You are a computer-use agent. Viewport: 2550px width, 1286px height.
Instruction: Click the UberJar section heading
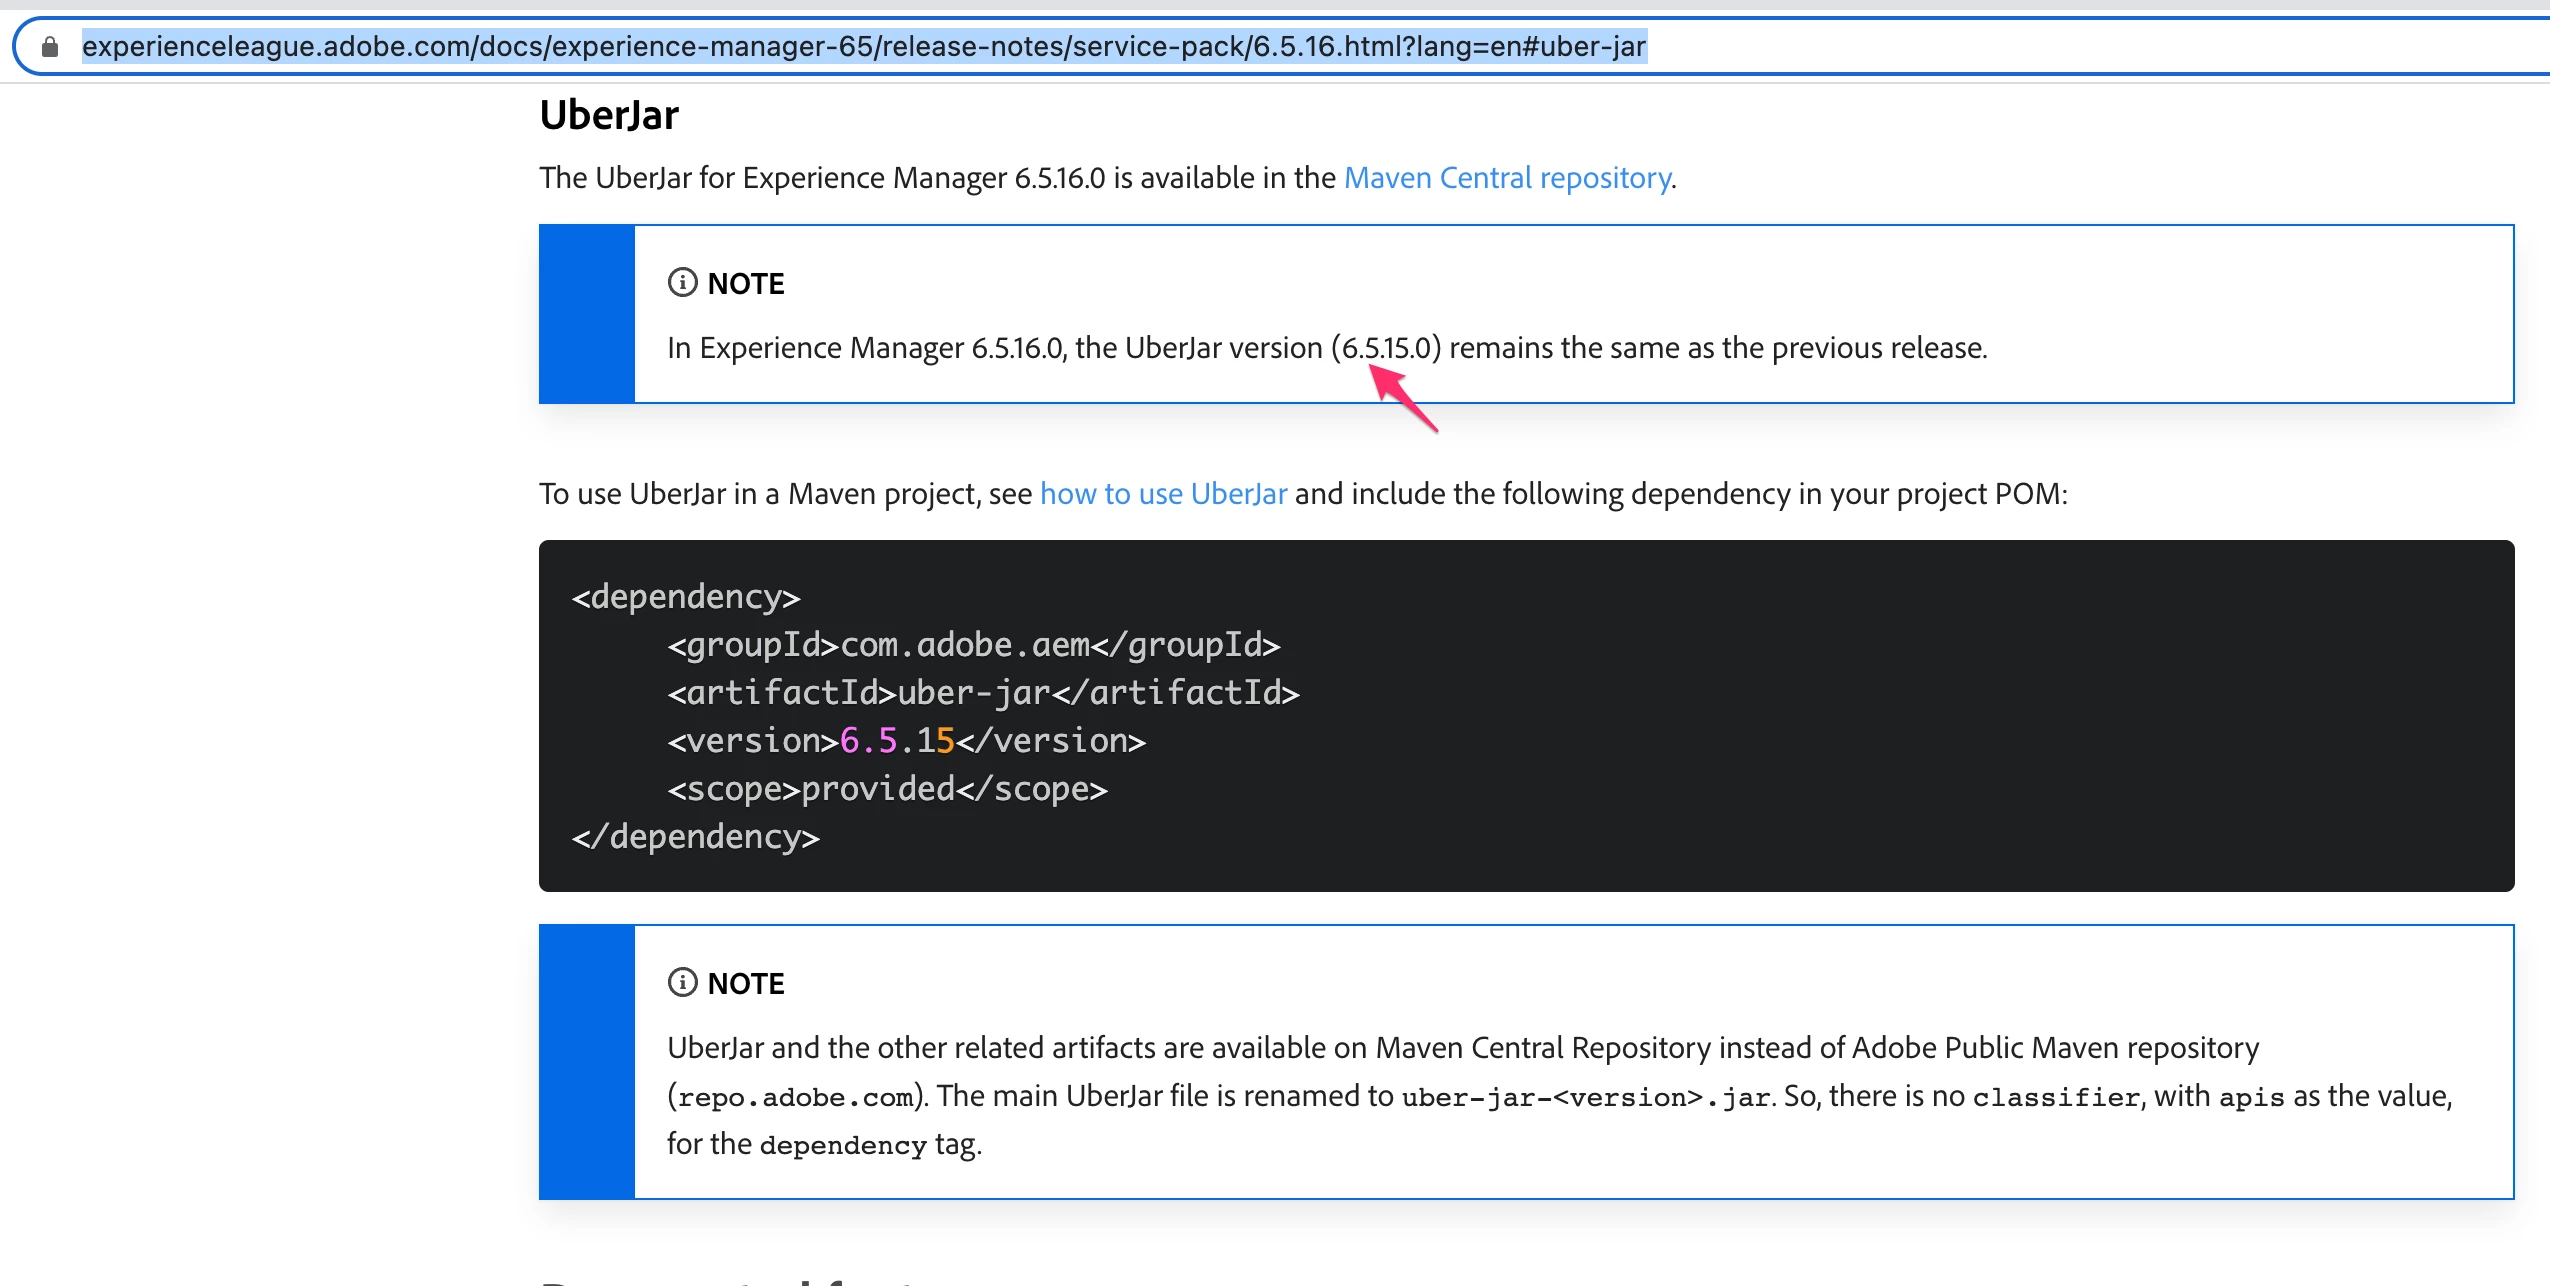[x=609, y=116]
